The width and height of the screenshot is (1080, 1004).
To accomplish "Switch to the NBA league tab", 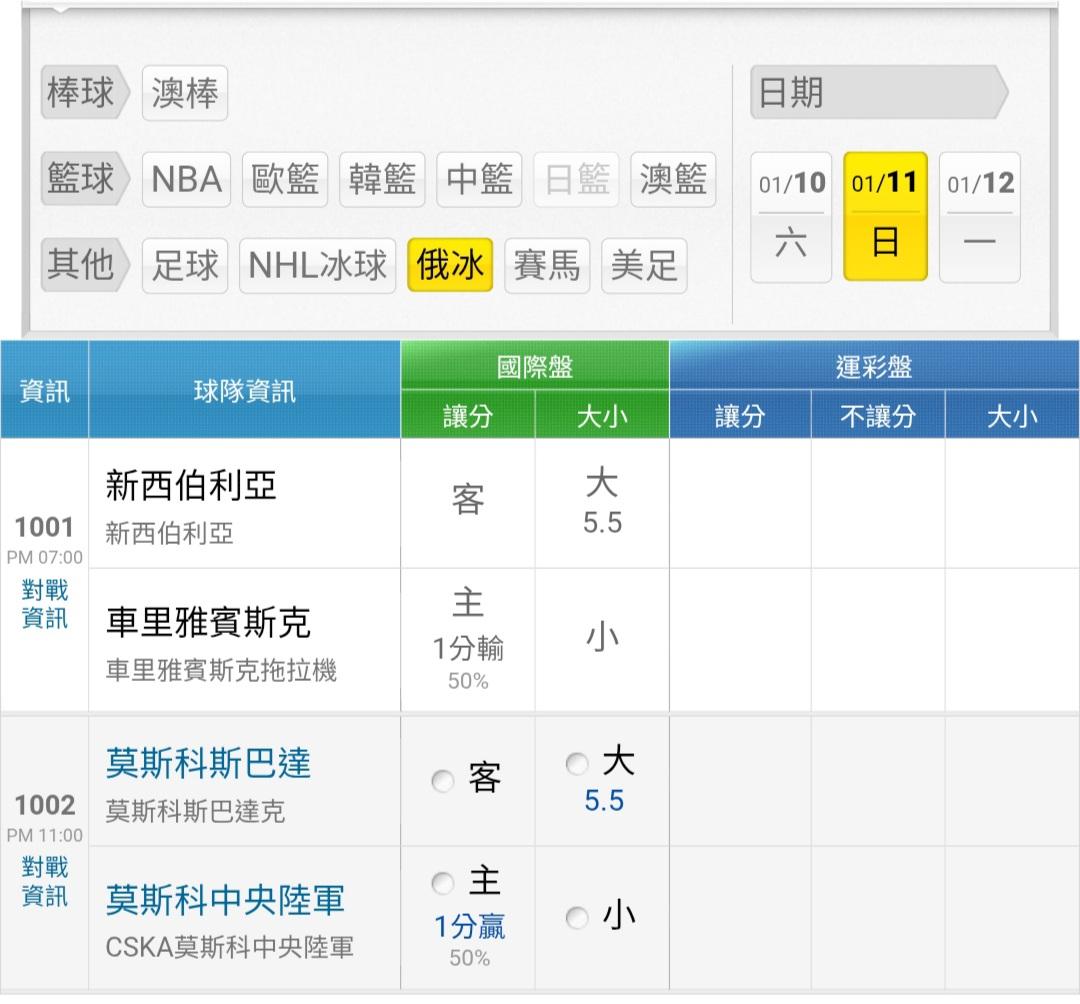I will (x=186, y=180).
